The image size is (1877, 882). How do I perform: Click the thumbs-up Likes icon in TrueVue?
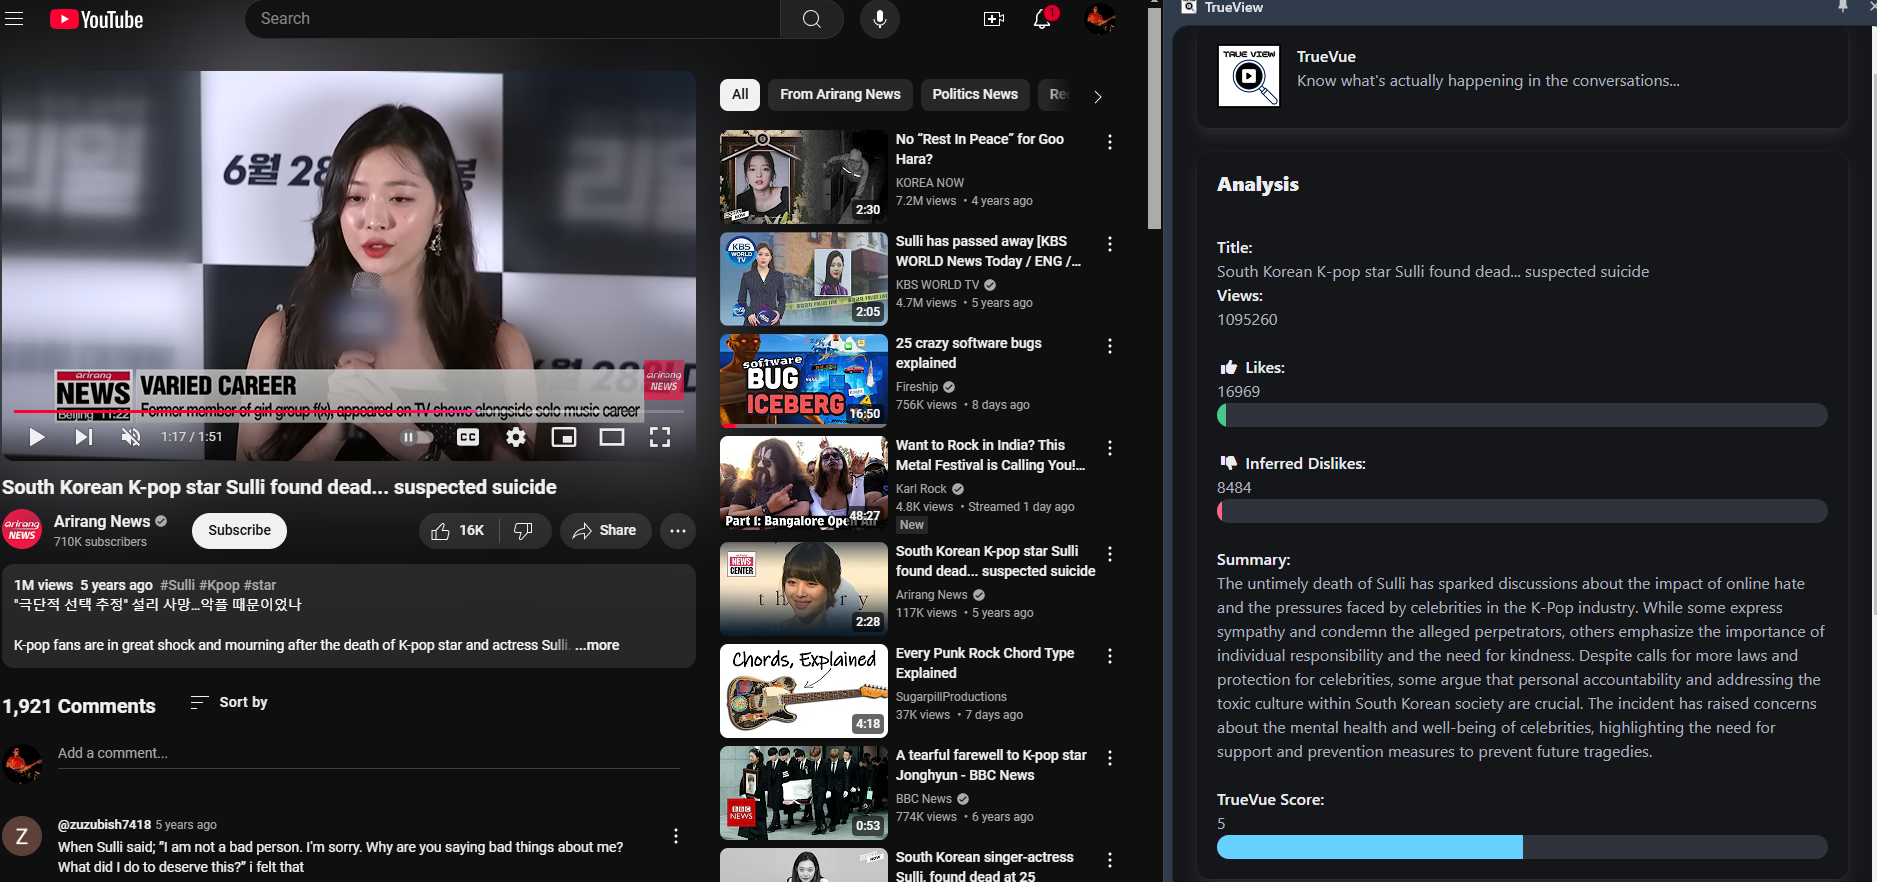(1228, 367)
